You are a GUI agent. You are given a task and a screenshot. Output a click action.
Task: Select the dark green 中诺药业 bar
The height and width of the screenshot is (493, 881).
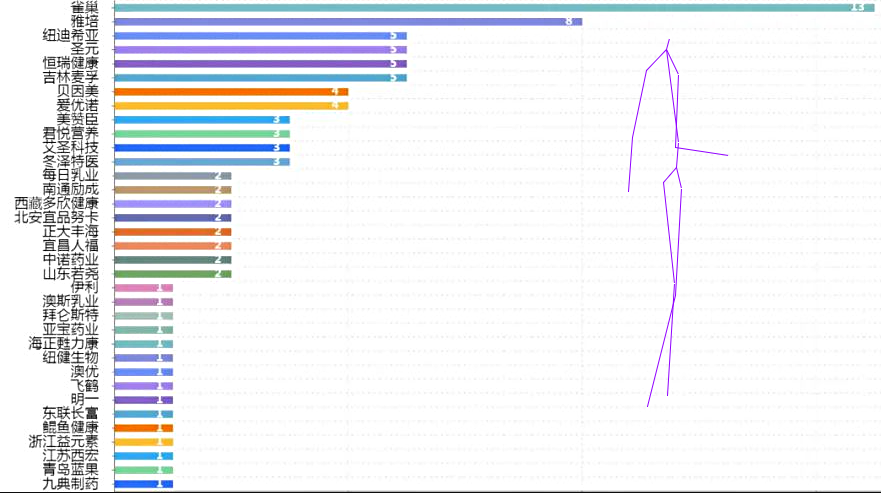point(172,260)
